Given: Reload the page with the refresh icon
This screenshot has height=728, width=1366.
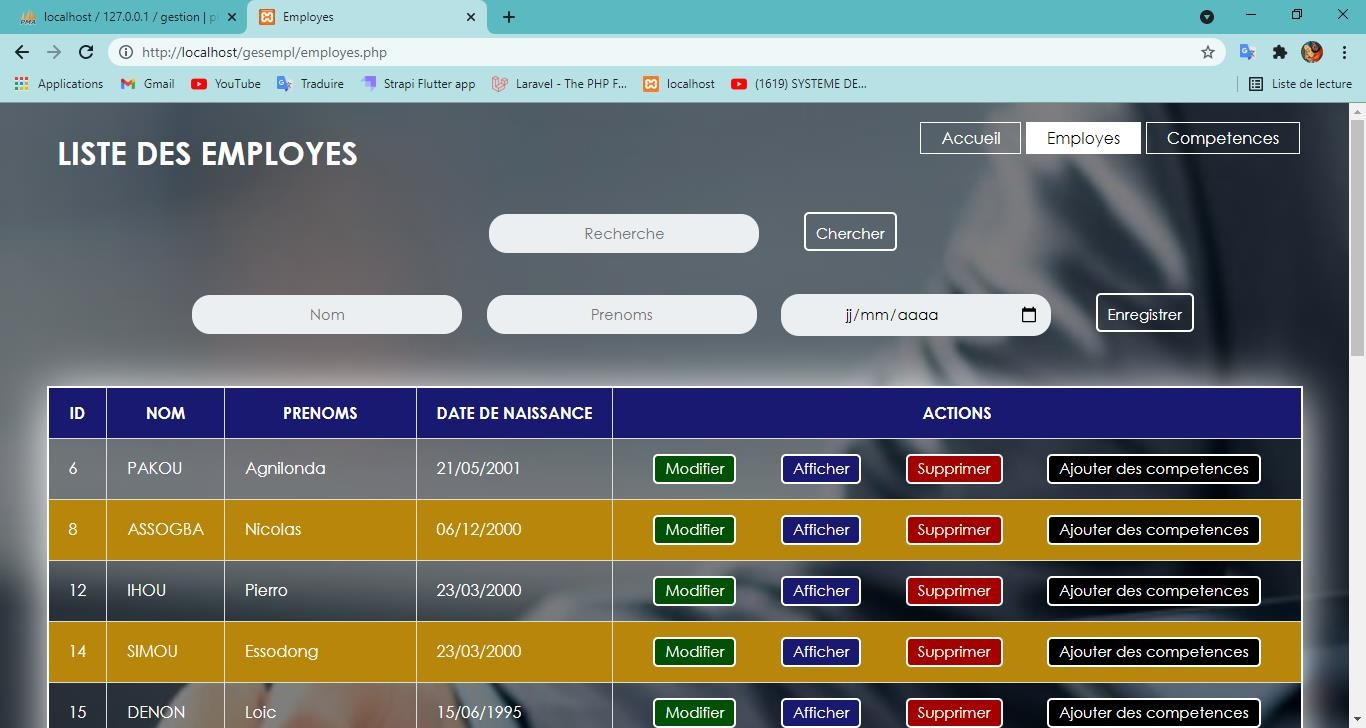Looking at the screenshot, I should click(86, 52).
